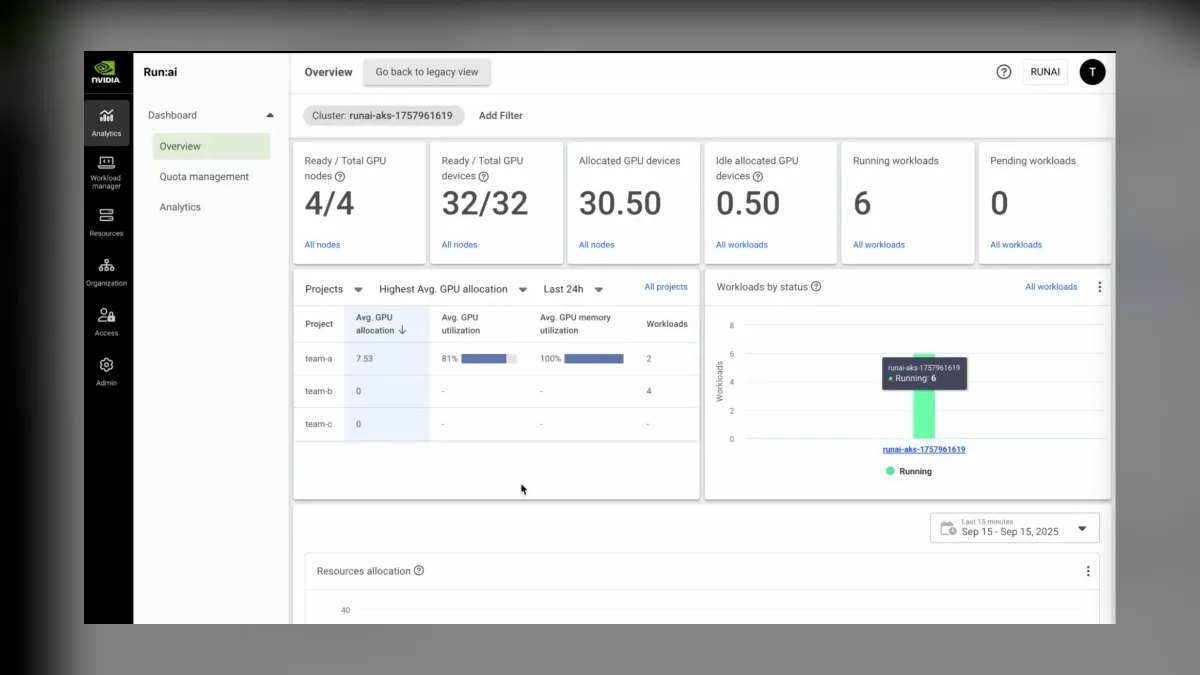Open All nodes link under GPU nodes
Image resolution: width=1200 pixels, height=675 pixels.
tap(322, 244)
